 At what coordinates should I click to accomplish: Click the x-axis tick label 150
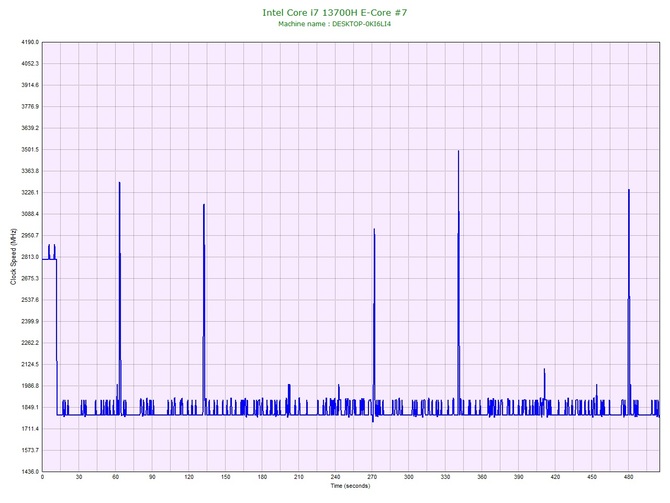click(226, 477)
